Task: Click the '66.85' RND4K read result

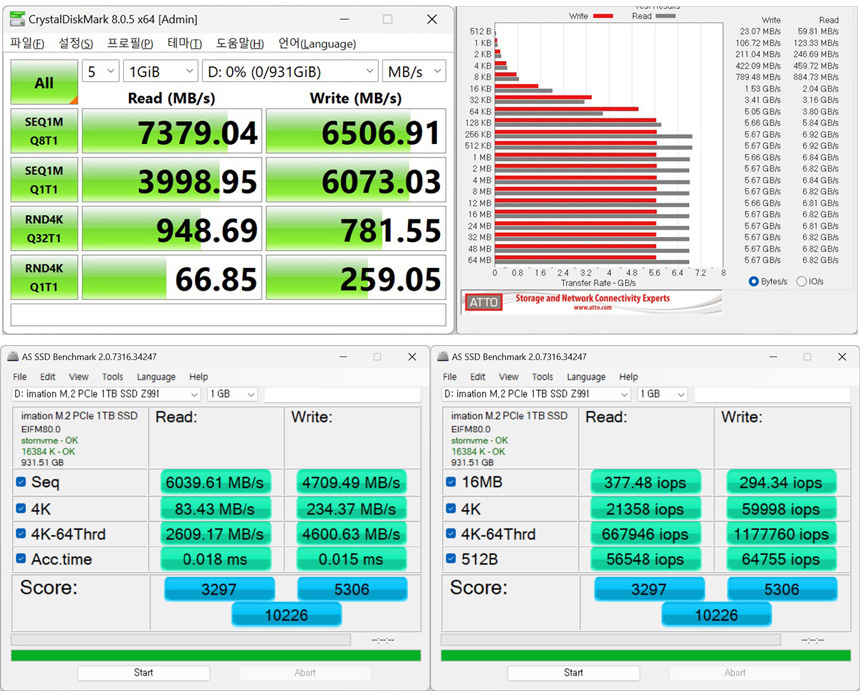Action: point(172,278)
